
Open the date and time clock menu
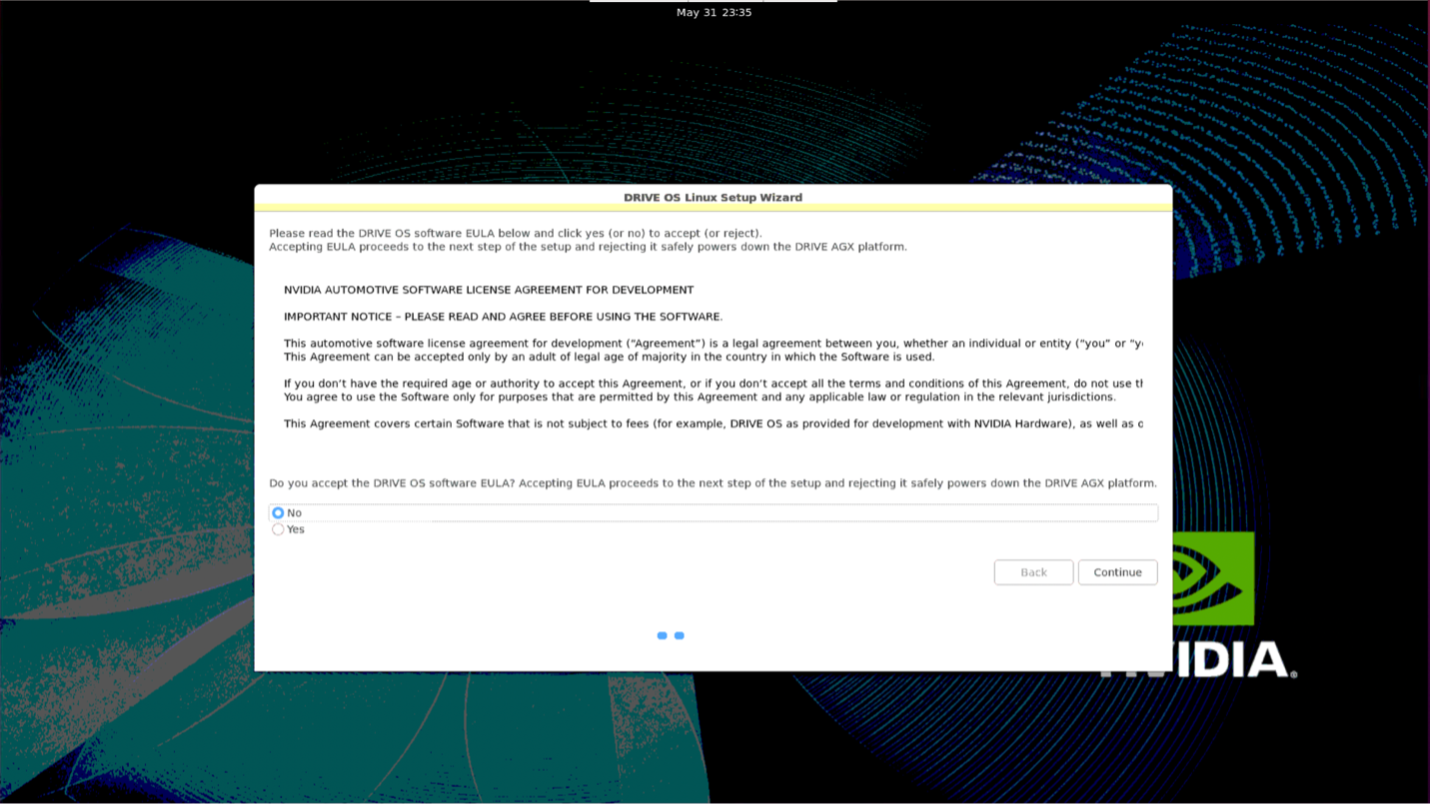click(x=714, y=13)
